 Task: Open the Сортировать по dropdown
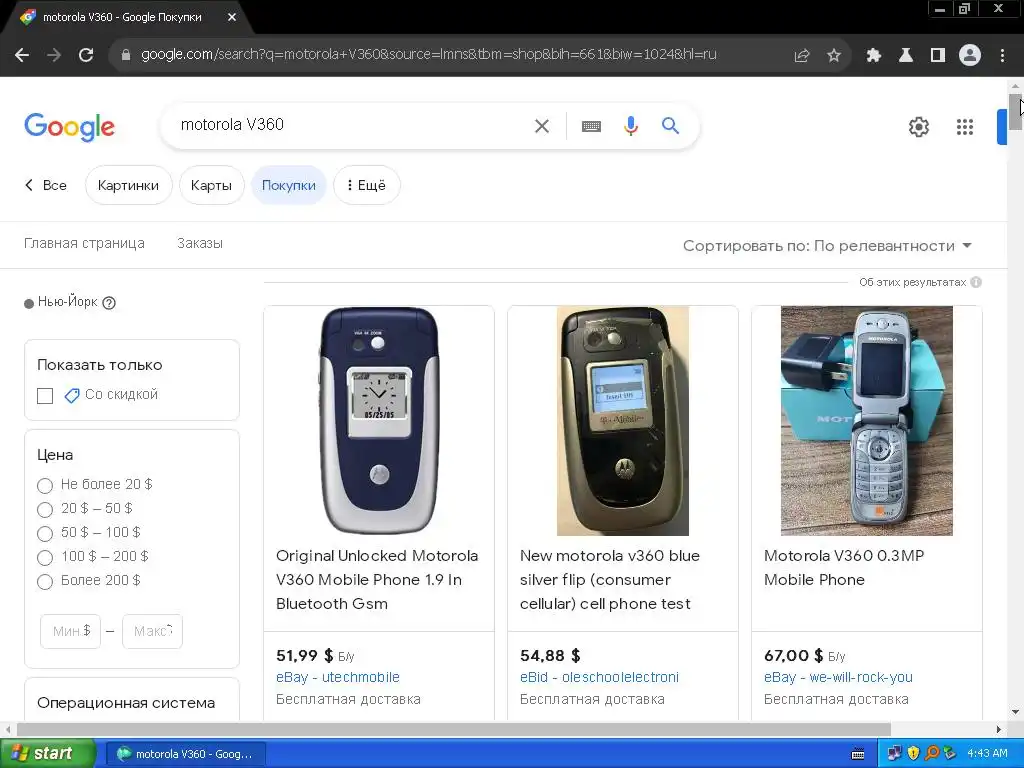[827, 246]
